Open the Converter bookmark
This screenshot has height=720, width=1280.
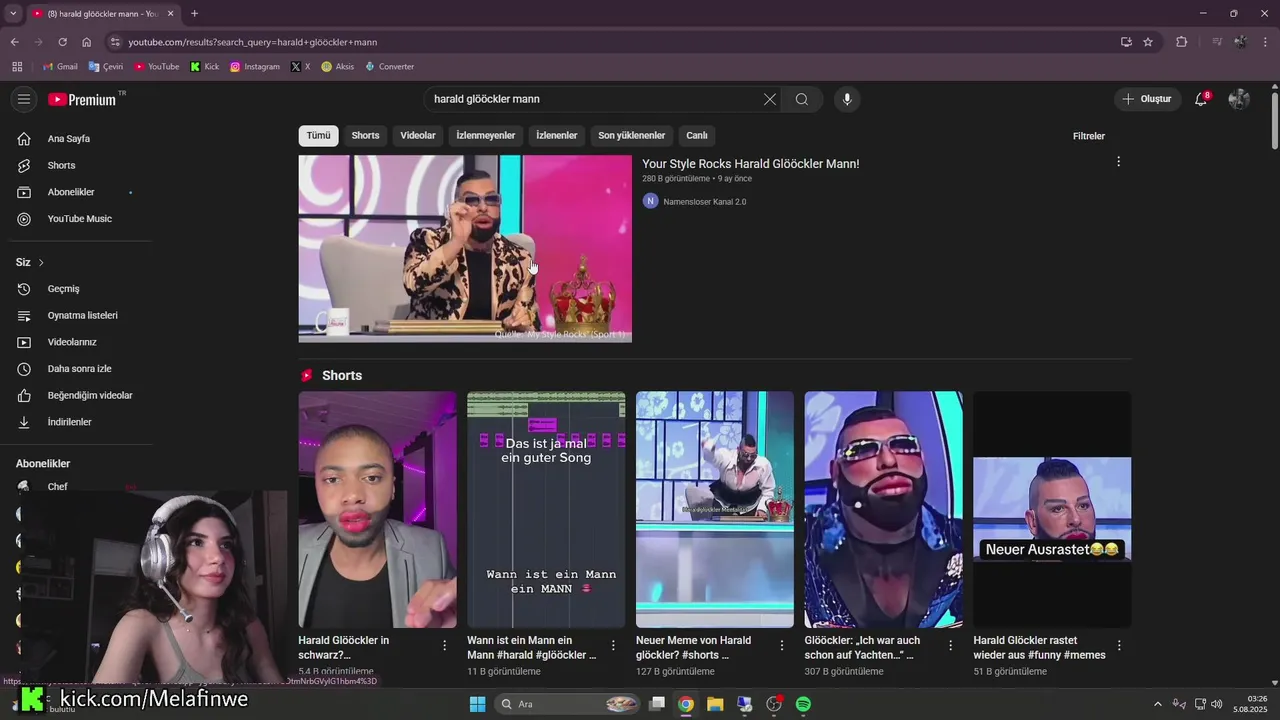(x=390, y=67)
